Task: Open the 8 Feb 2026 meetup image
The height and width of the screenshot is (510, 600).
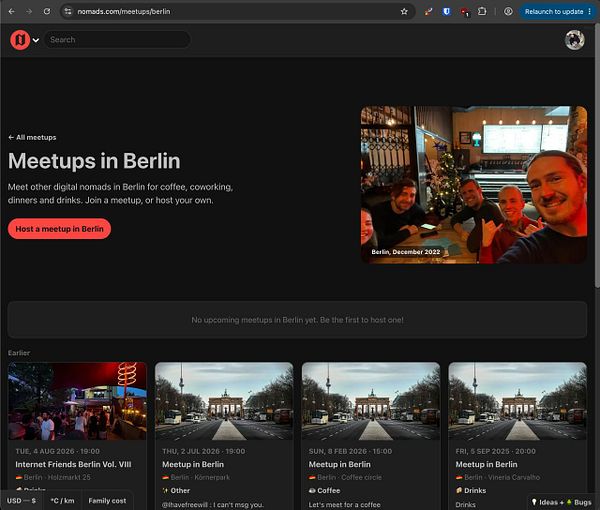Action: (371, 401)
